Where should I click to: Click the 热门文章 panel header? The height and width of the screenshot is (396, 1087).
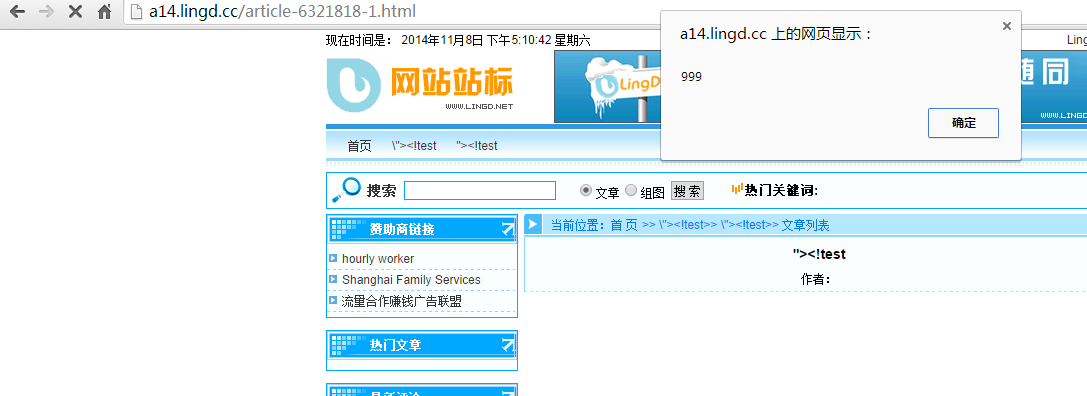(x=421, y=345)
